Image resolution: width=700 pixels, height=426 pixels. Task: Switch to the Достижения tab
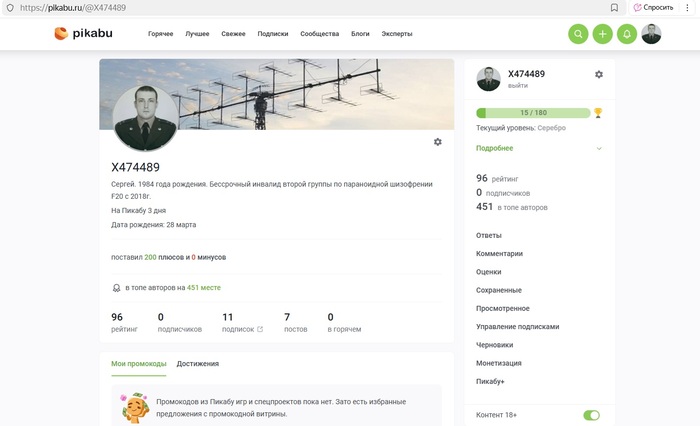point(198,364)
